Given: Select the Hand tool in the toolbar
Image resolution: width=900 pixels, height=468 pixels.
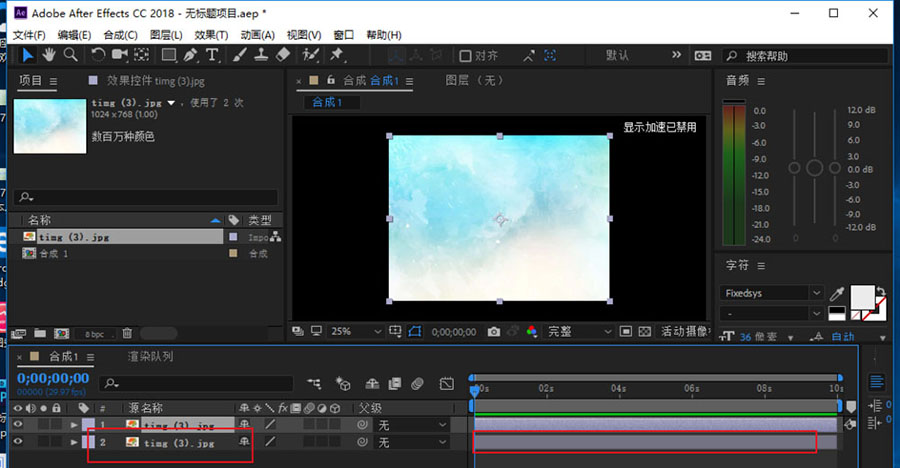Looking at the screenshot, I should 49,55.
